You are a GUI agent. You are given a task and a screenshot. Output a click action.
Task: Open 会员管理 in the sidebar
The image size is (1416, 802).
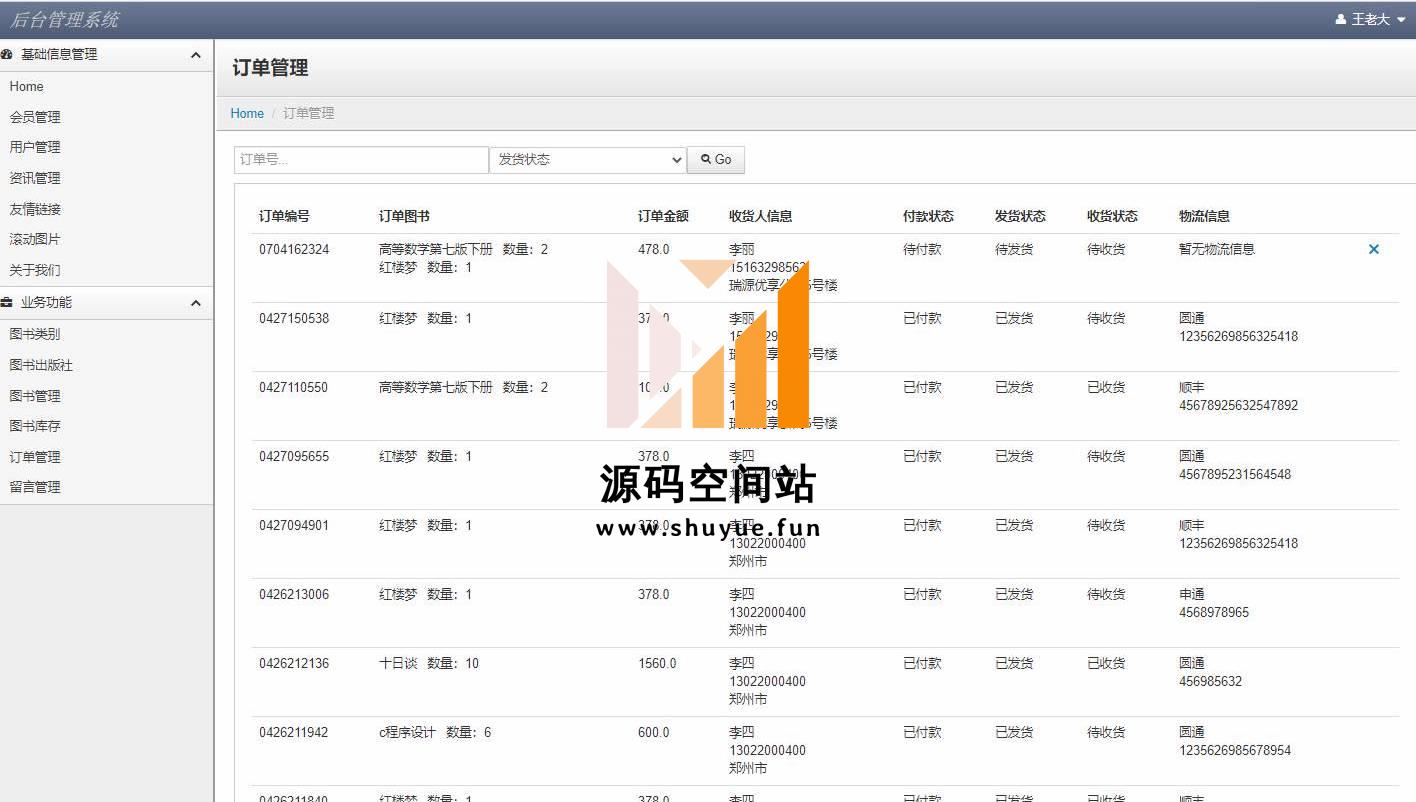[35, 117]
